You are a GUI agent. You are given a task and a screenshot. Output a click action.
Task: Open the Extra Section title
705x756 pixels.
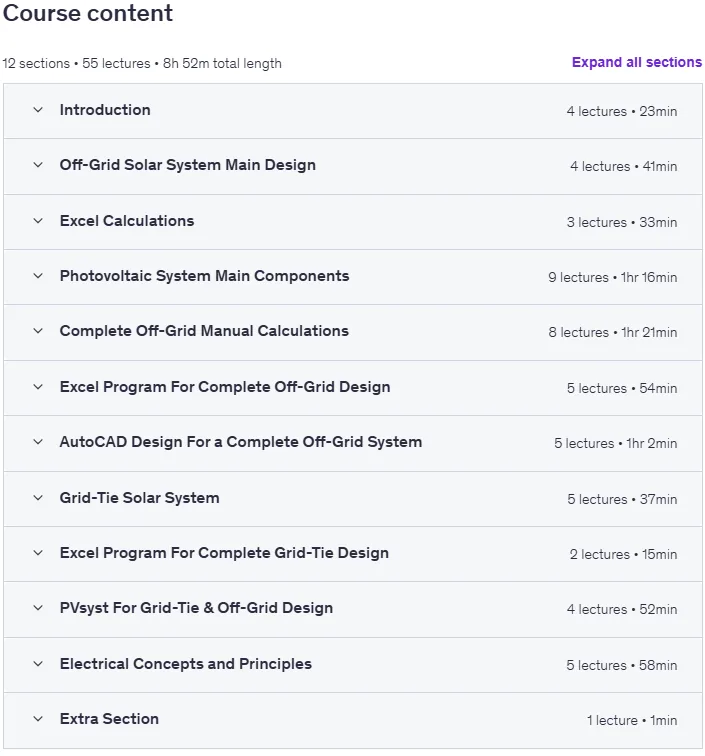[109, 718]
